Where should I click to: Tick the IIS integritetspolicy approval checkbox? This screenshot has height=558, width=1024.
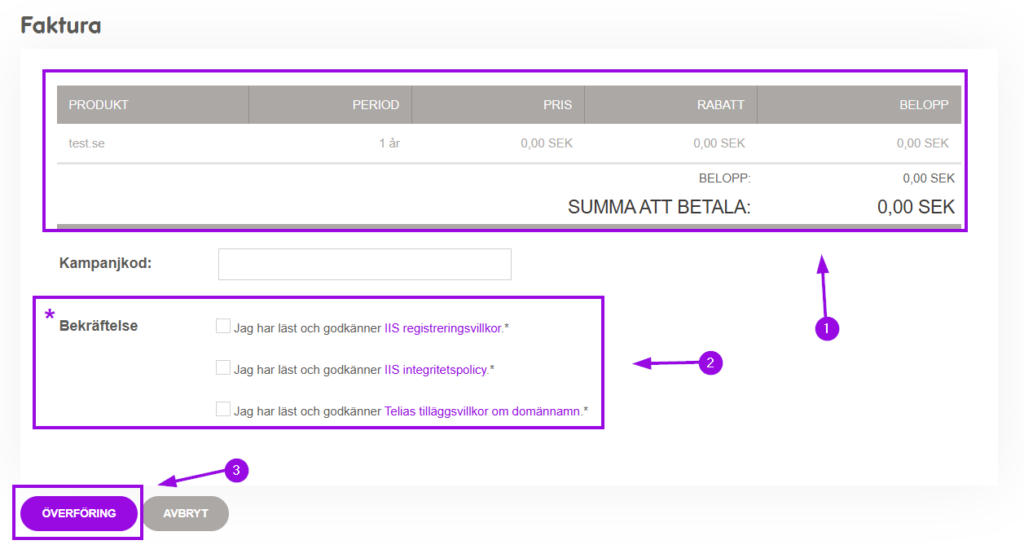(x=223, y=368)
